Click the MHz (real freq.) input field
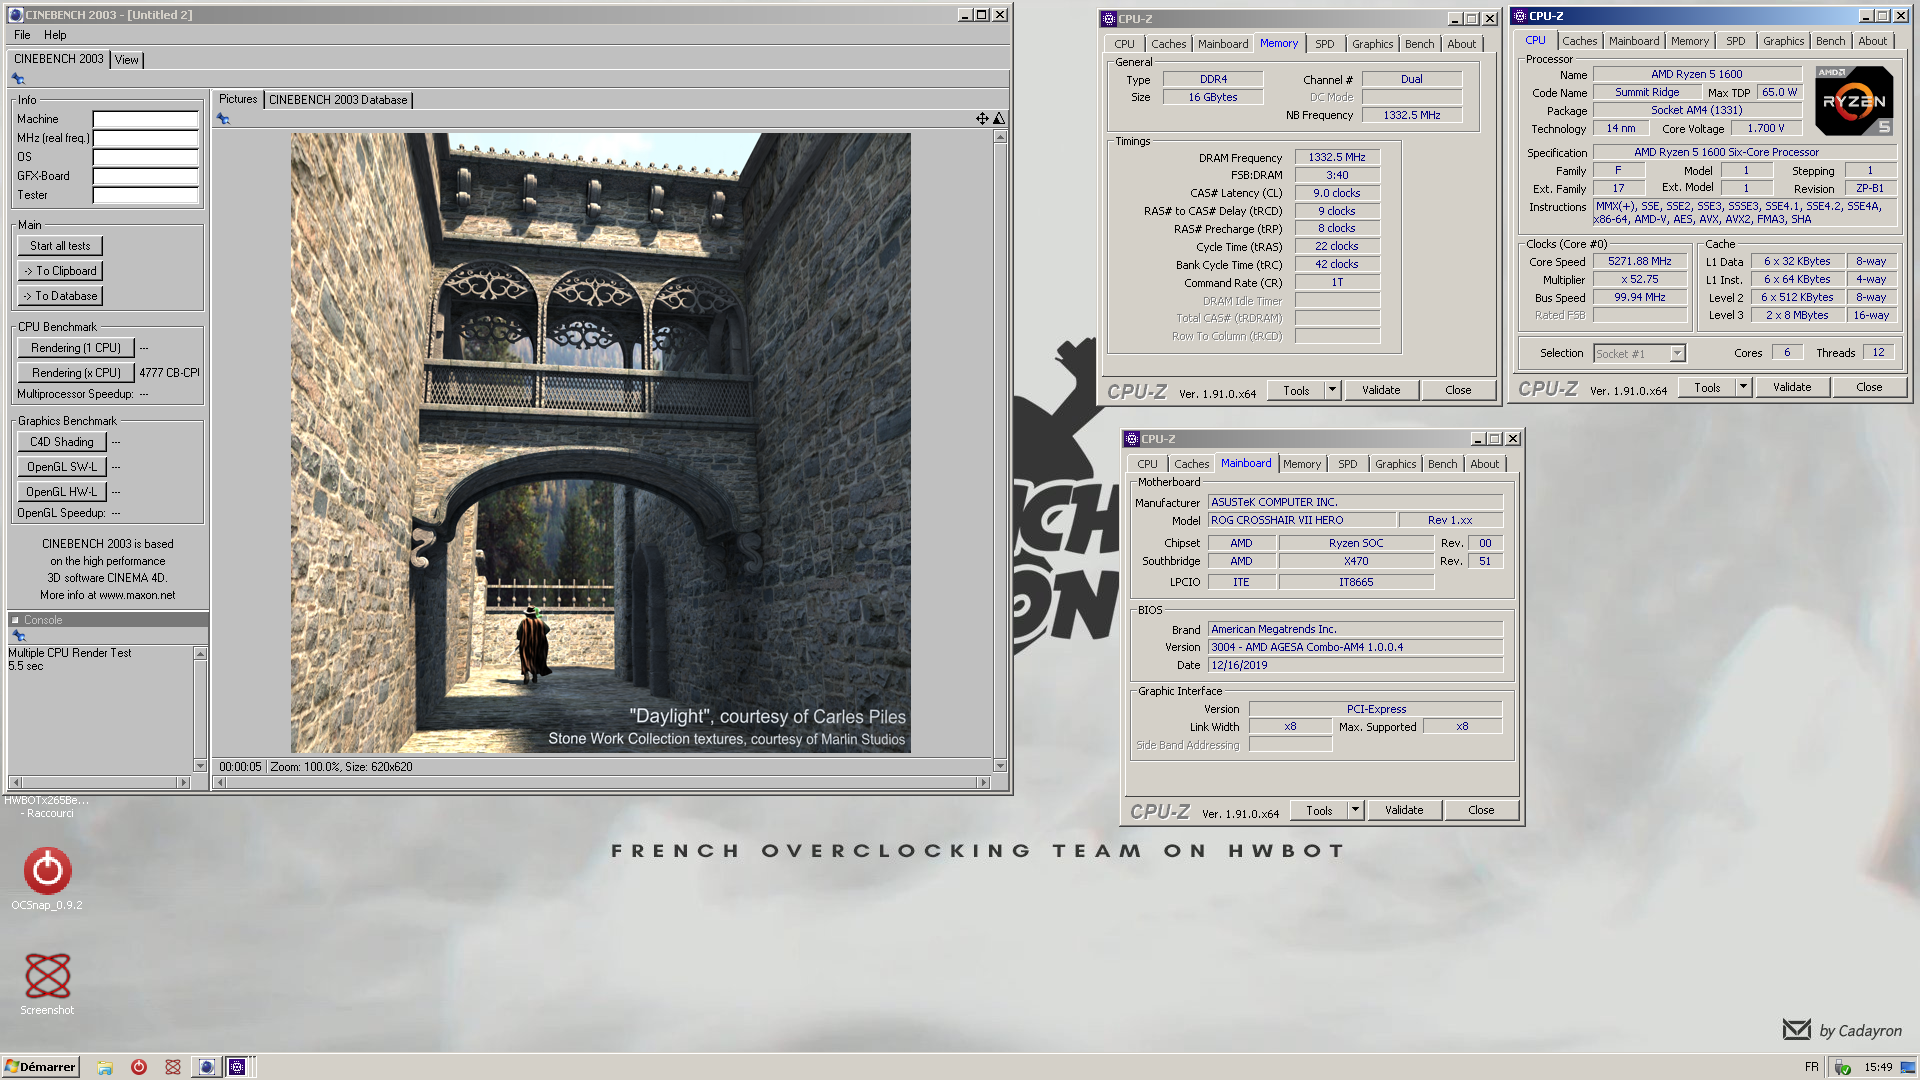Screen dimensions: 1920x1080 [146, 138]
